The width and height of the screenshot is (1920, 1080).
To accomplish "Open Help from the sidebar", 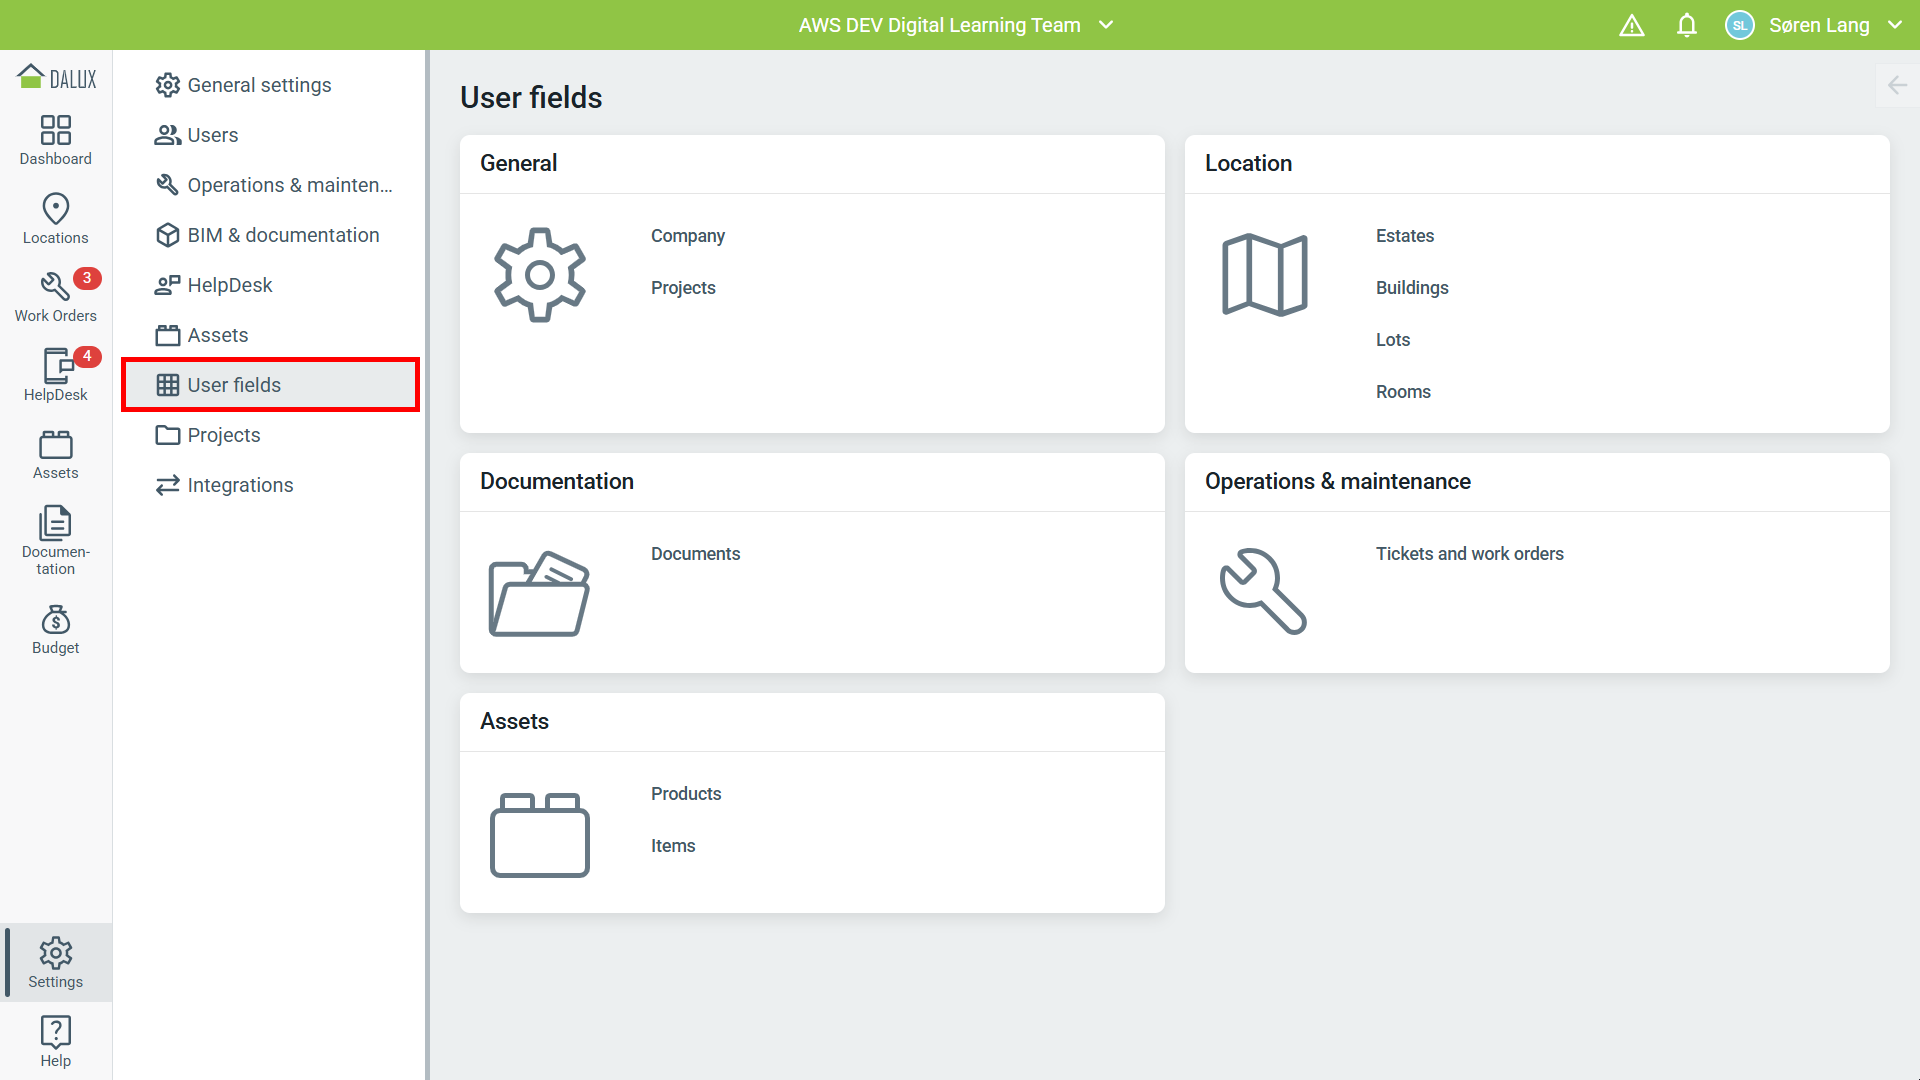I will pyautogui.click(x=55, y=1041).
